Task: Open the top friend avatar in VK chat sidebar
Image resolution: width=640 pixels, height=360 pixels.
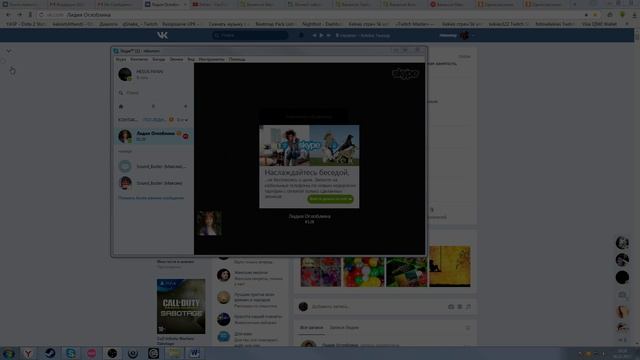Action: (x=622, y=243)
